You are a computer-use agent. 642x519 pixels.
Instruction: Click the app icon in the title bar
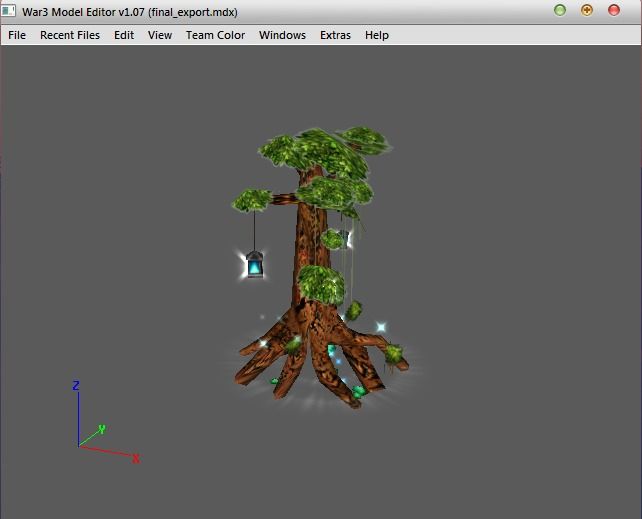point(9,11)
